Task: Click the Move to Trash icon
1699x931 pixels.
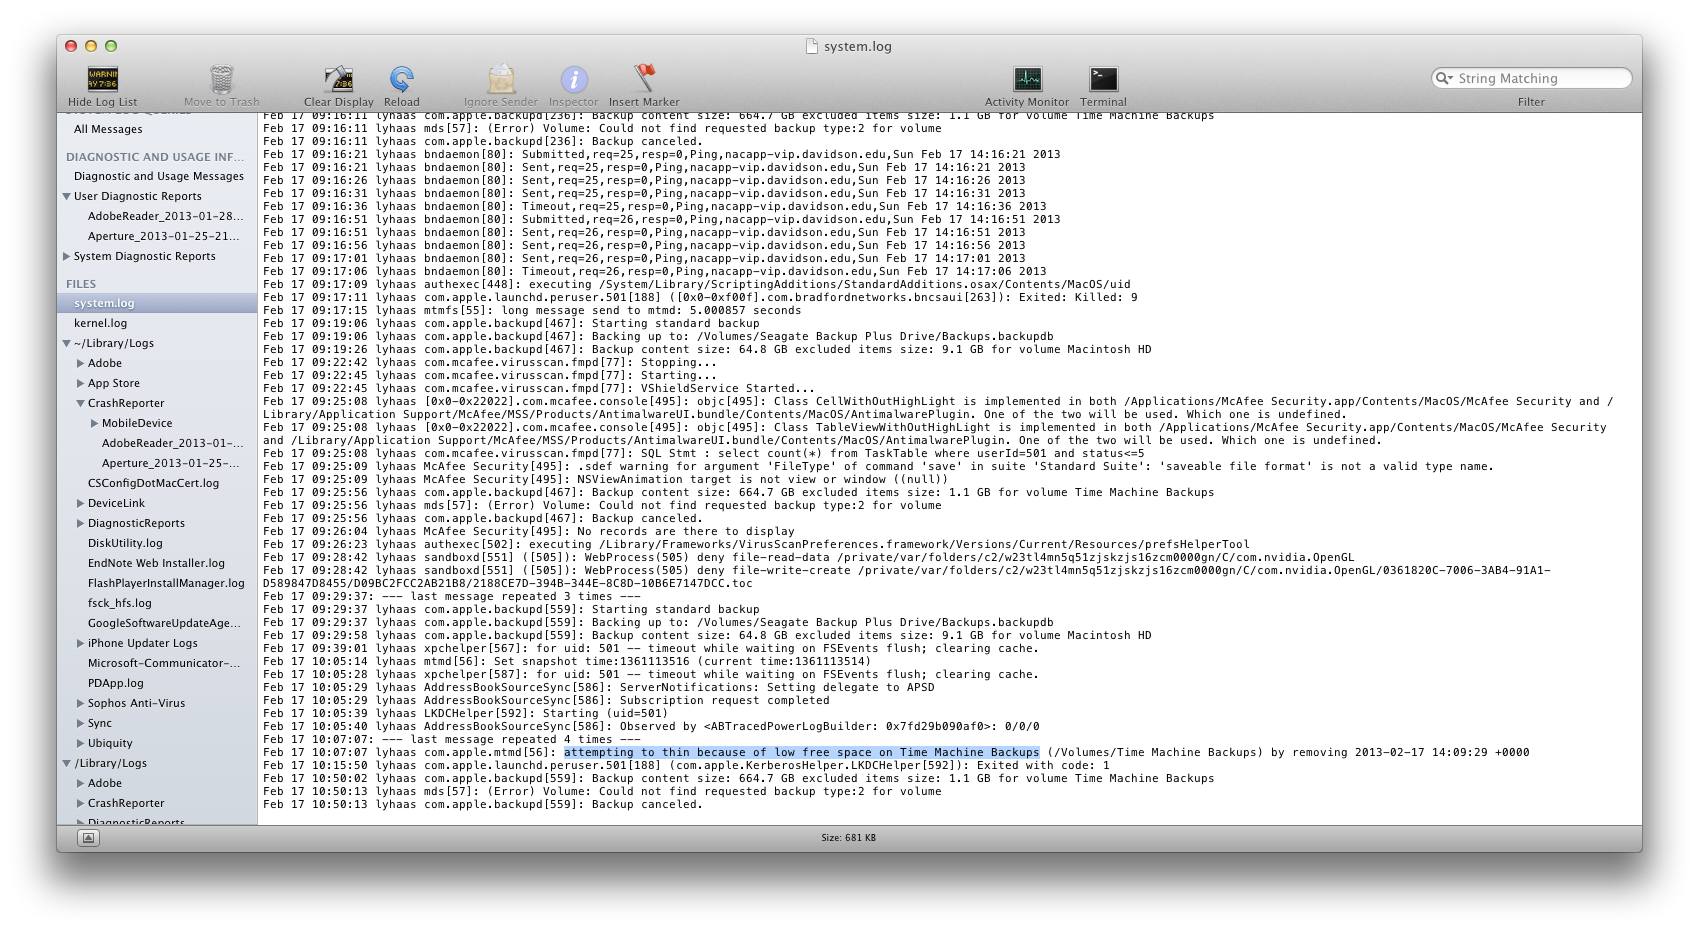Action: [x=221, y=79]
